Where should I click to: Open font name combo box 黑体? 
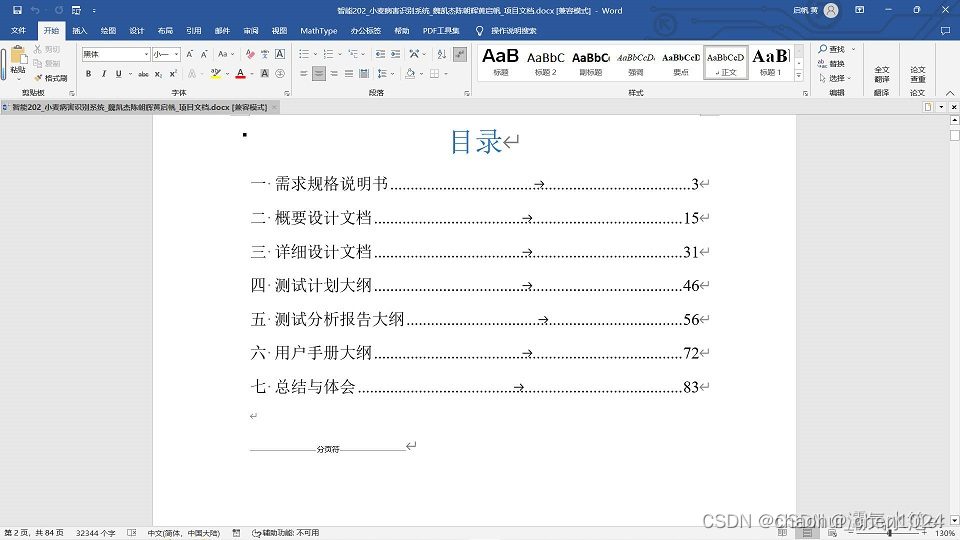tap(116, 54)
